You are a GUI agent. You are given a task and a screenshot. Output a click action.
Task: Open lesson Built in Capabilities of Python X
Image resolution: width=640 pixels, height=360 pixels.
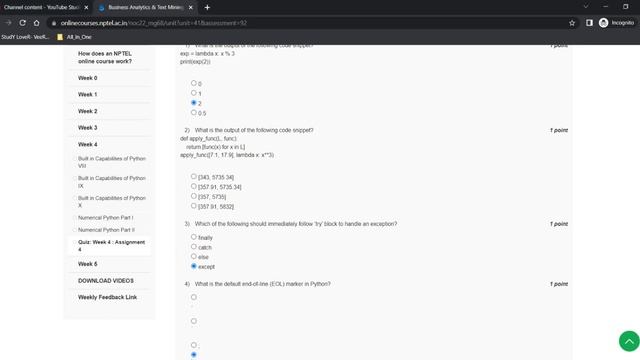tap(112, 202)
